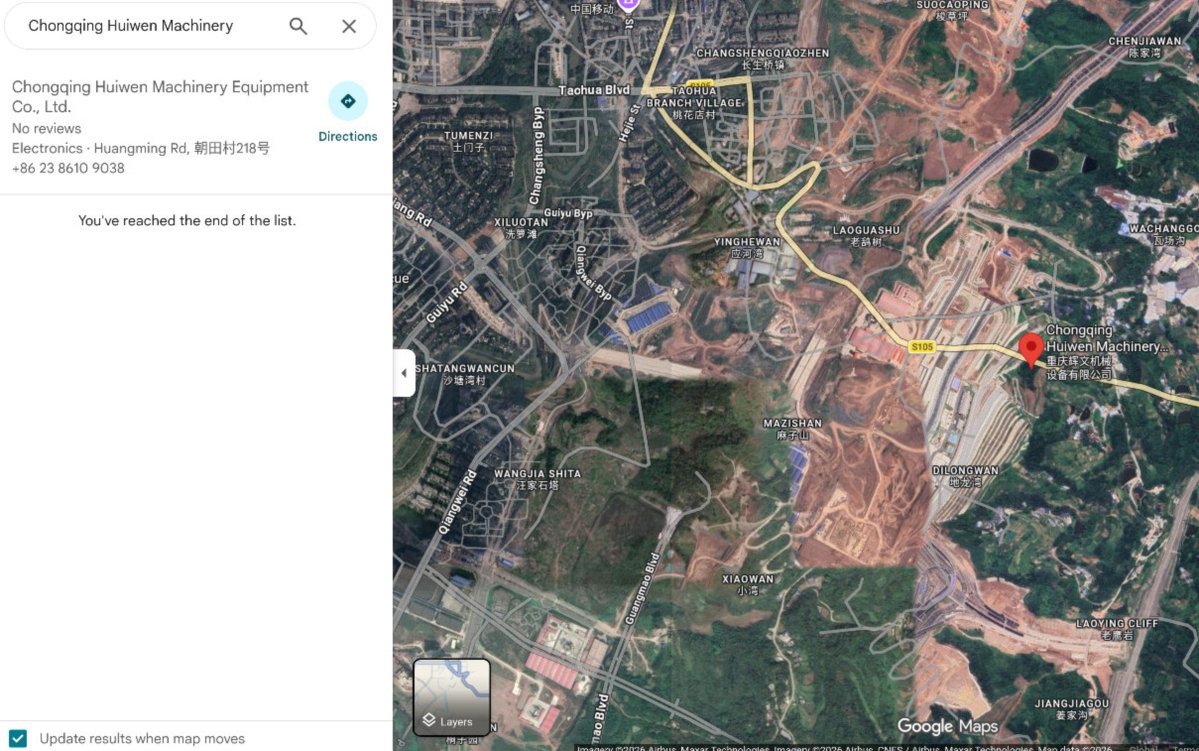The image size is (1199, 751).
Task: Click the JIANGJIAGOU place label
Action: [x=1071, y=709]
